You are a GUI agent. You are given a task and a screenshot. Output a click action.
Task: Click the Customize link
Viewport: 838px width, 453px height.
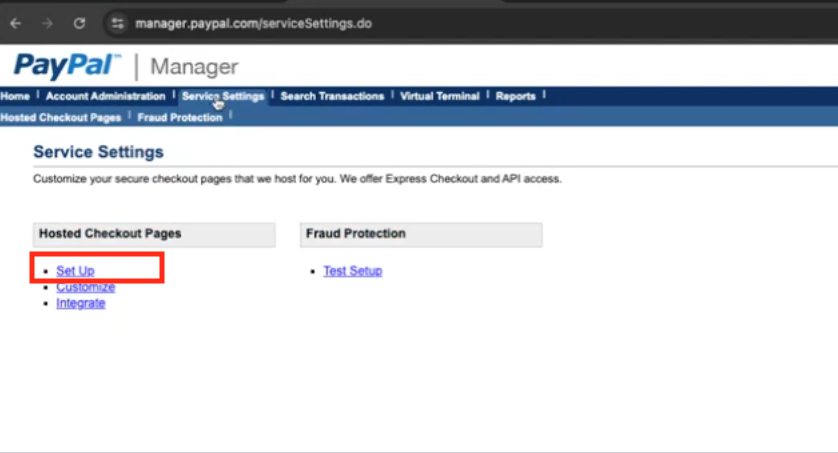click(86, 287)
